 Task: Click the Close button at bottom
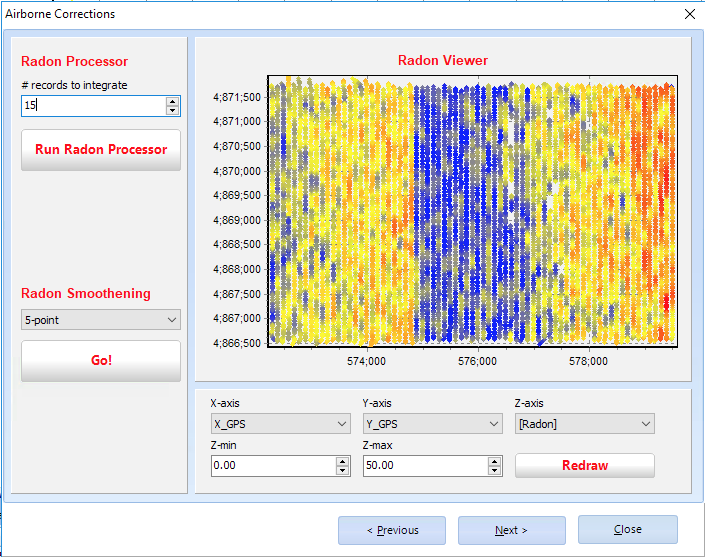pyautogui.click(x=627, y=530)
